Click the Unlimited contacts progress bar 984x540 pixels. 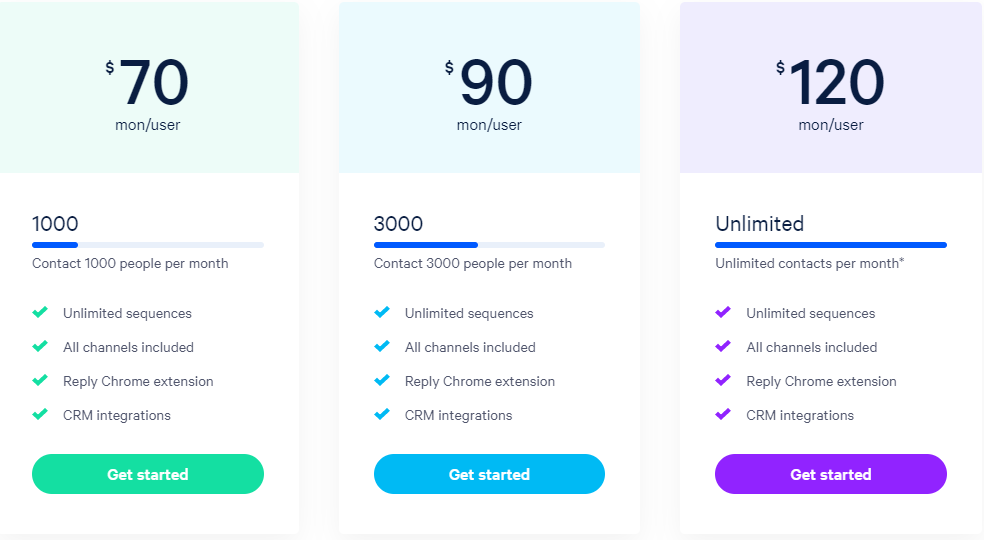coord(830,245)
